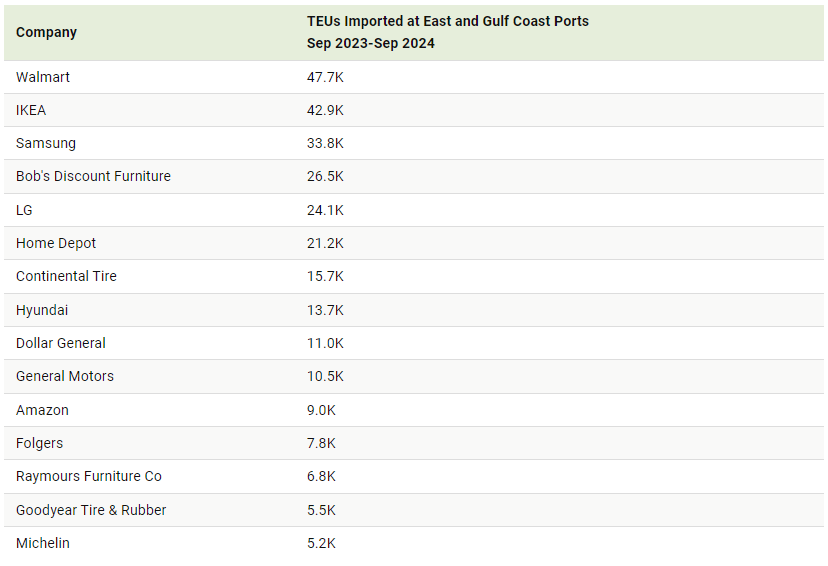Screen dimensions: 828x566
Task: Click the TEUs Imported column header
Action: coord(448,32)
